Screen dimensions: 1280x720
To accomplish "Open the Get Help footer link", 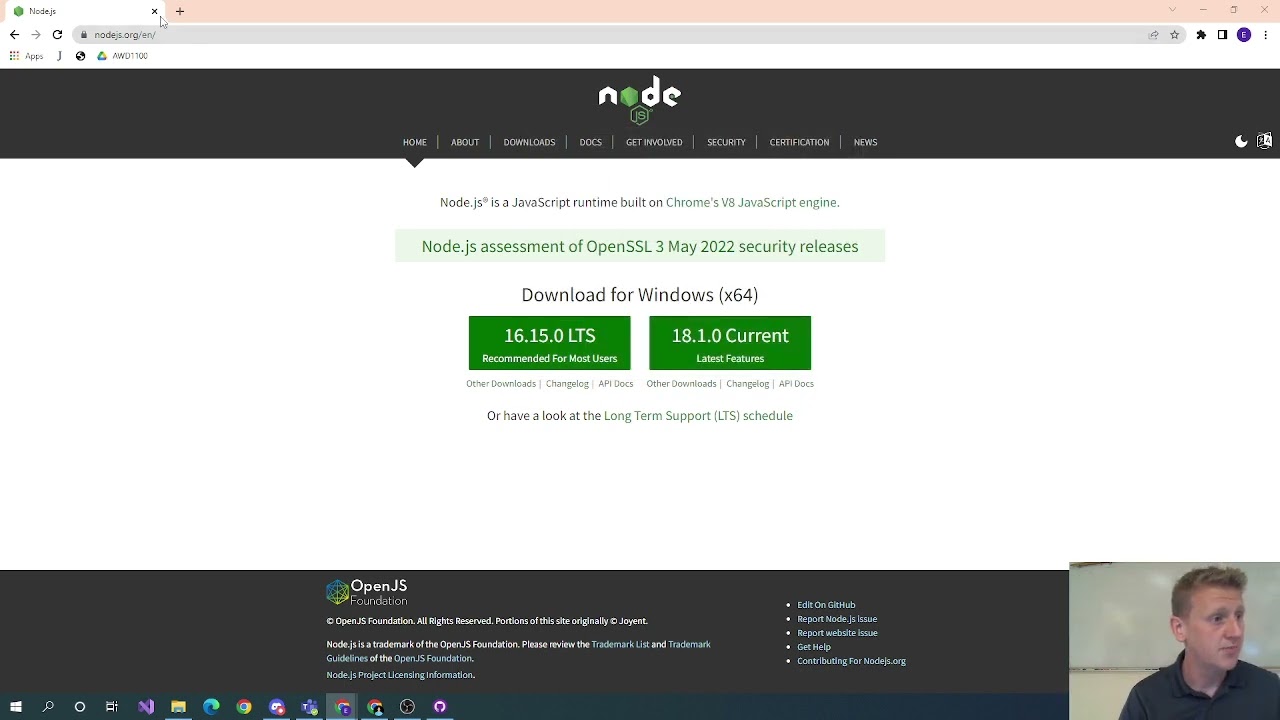I will coord(814,647).
